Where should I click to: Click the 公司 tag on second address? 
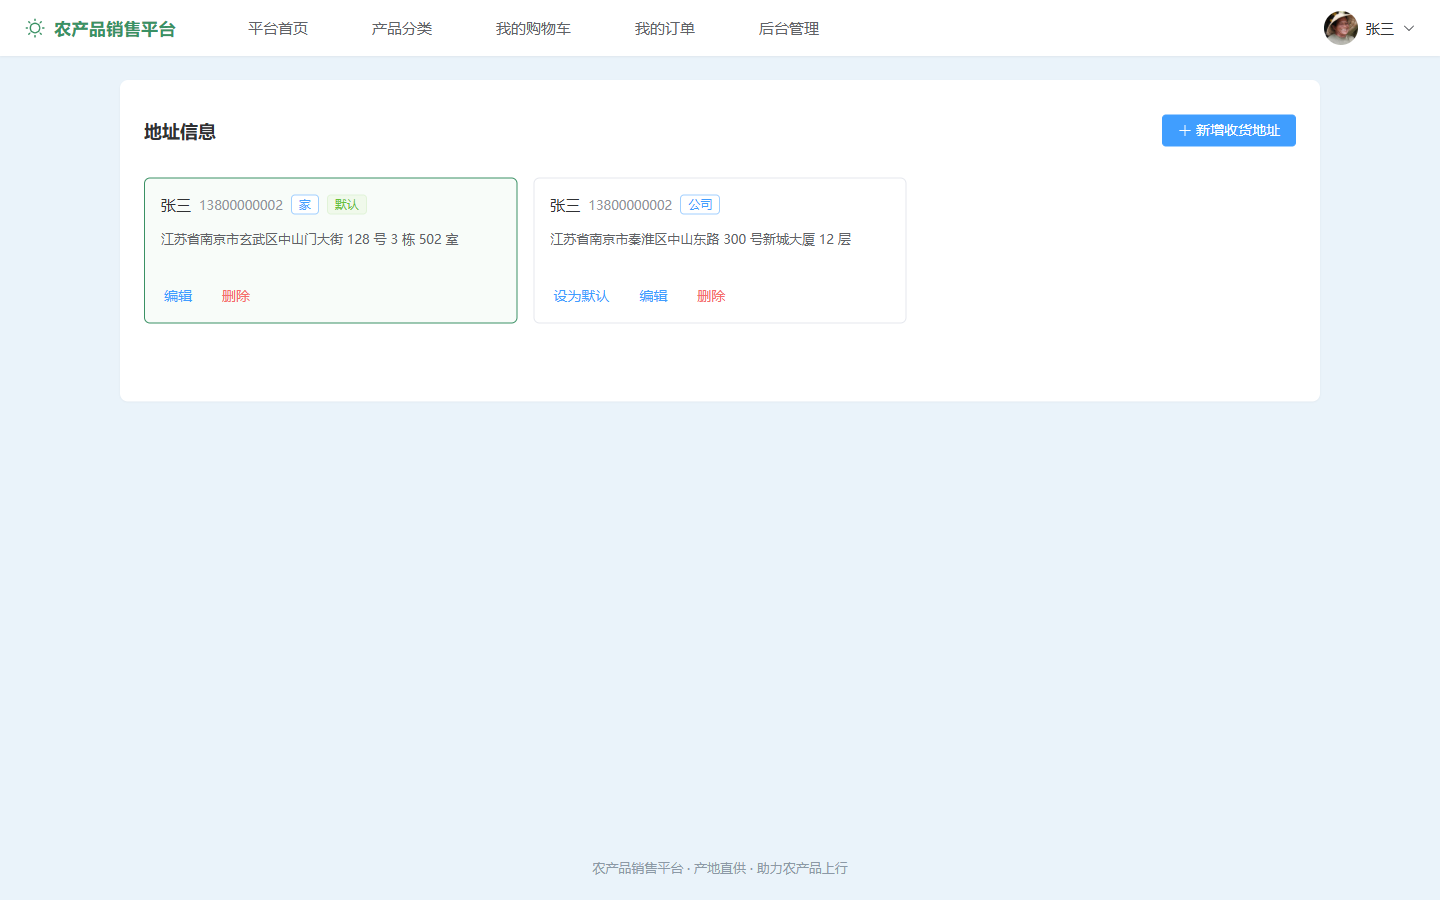point(700,205)
